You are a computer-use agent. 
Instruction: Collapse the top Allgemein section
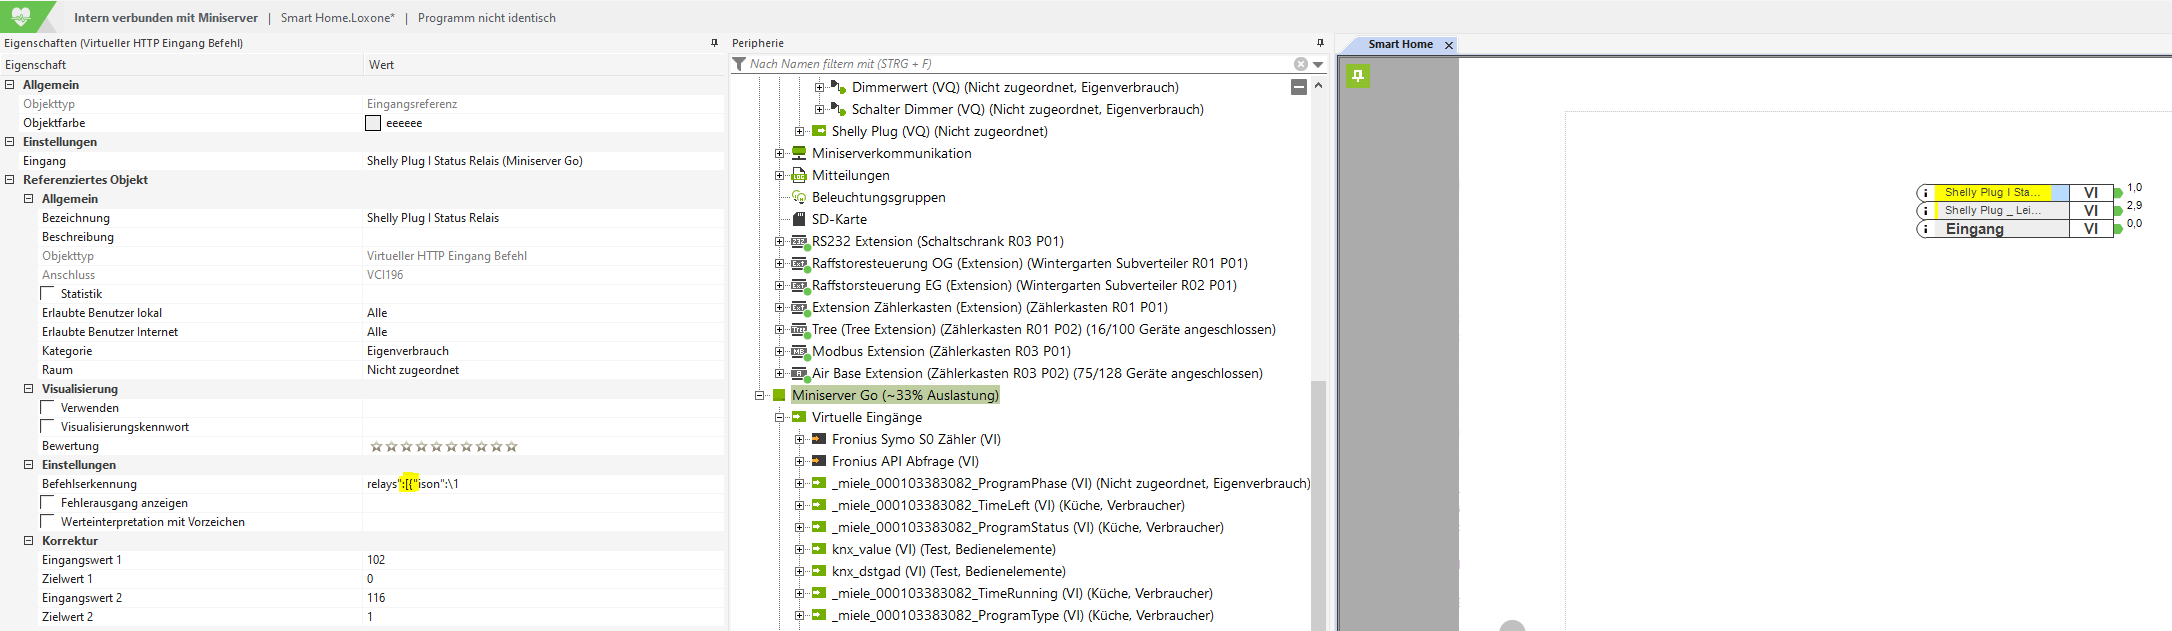click(x=9, y=85)
